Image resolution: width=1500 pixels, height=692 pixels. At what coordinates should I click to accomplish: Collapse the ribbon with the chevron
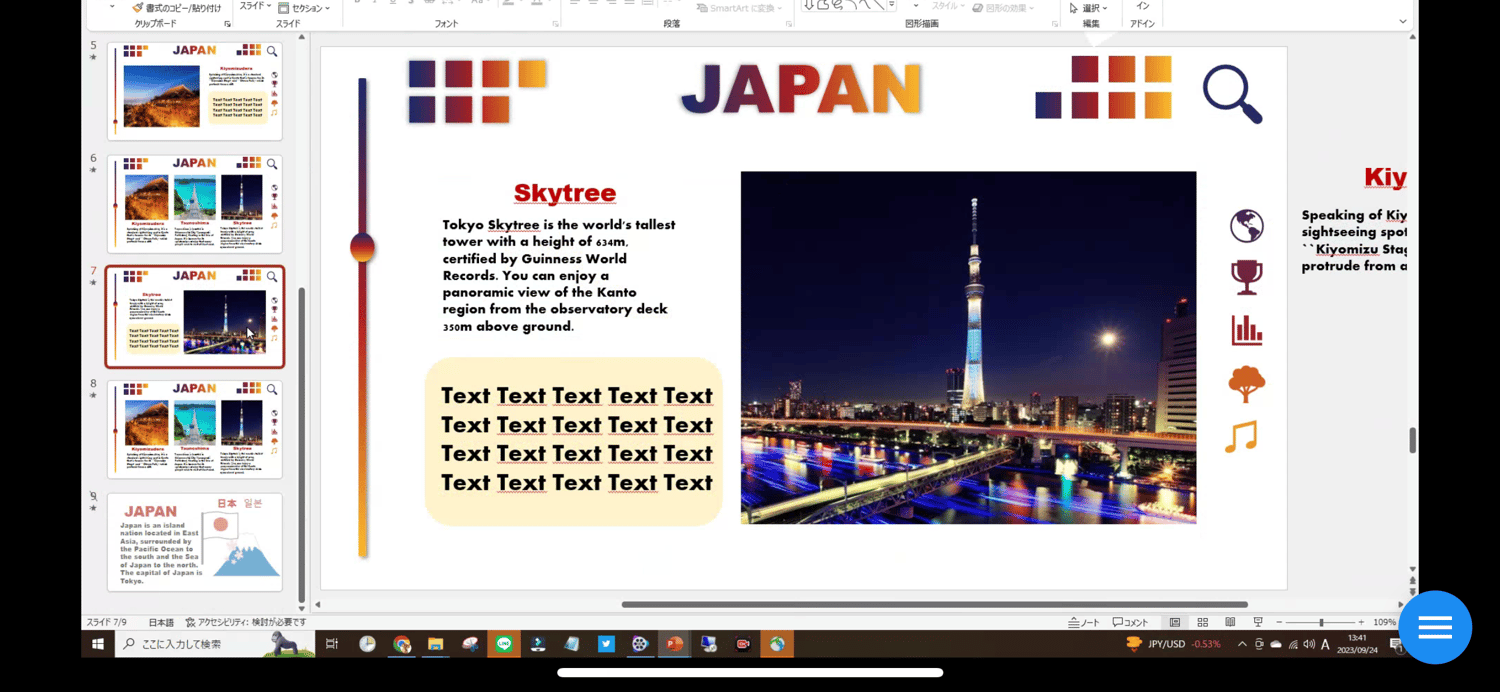click(1403, 22)
